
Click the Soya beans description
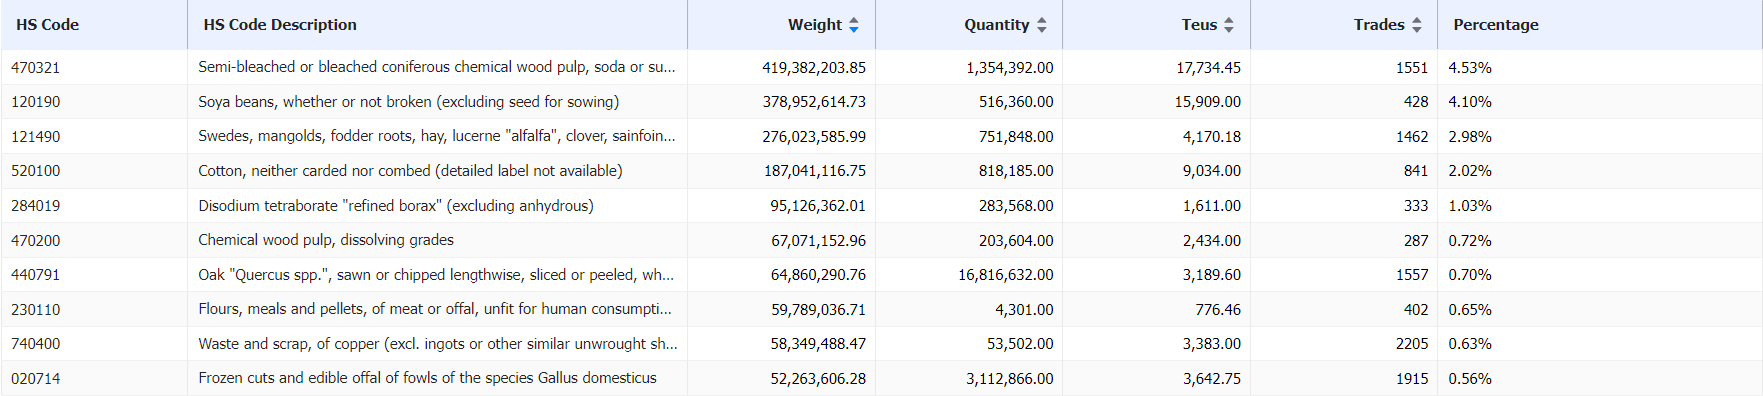(x=408, y=102)
